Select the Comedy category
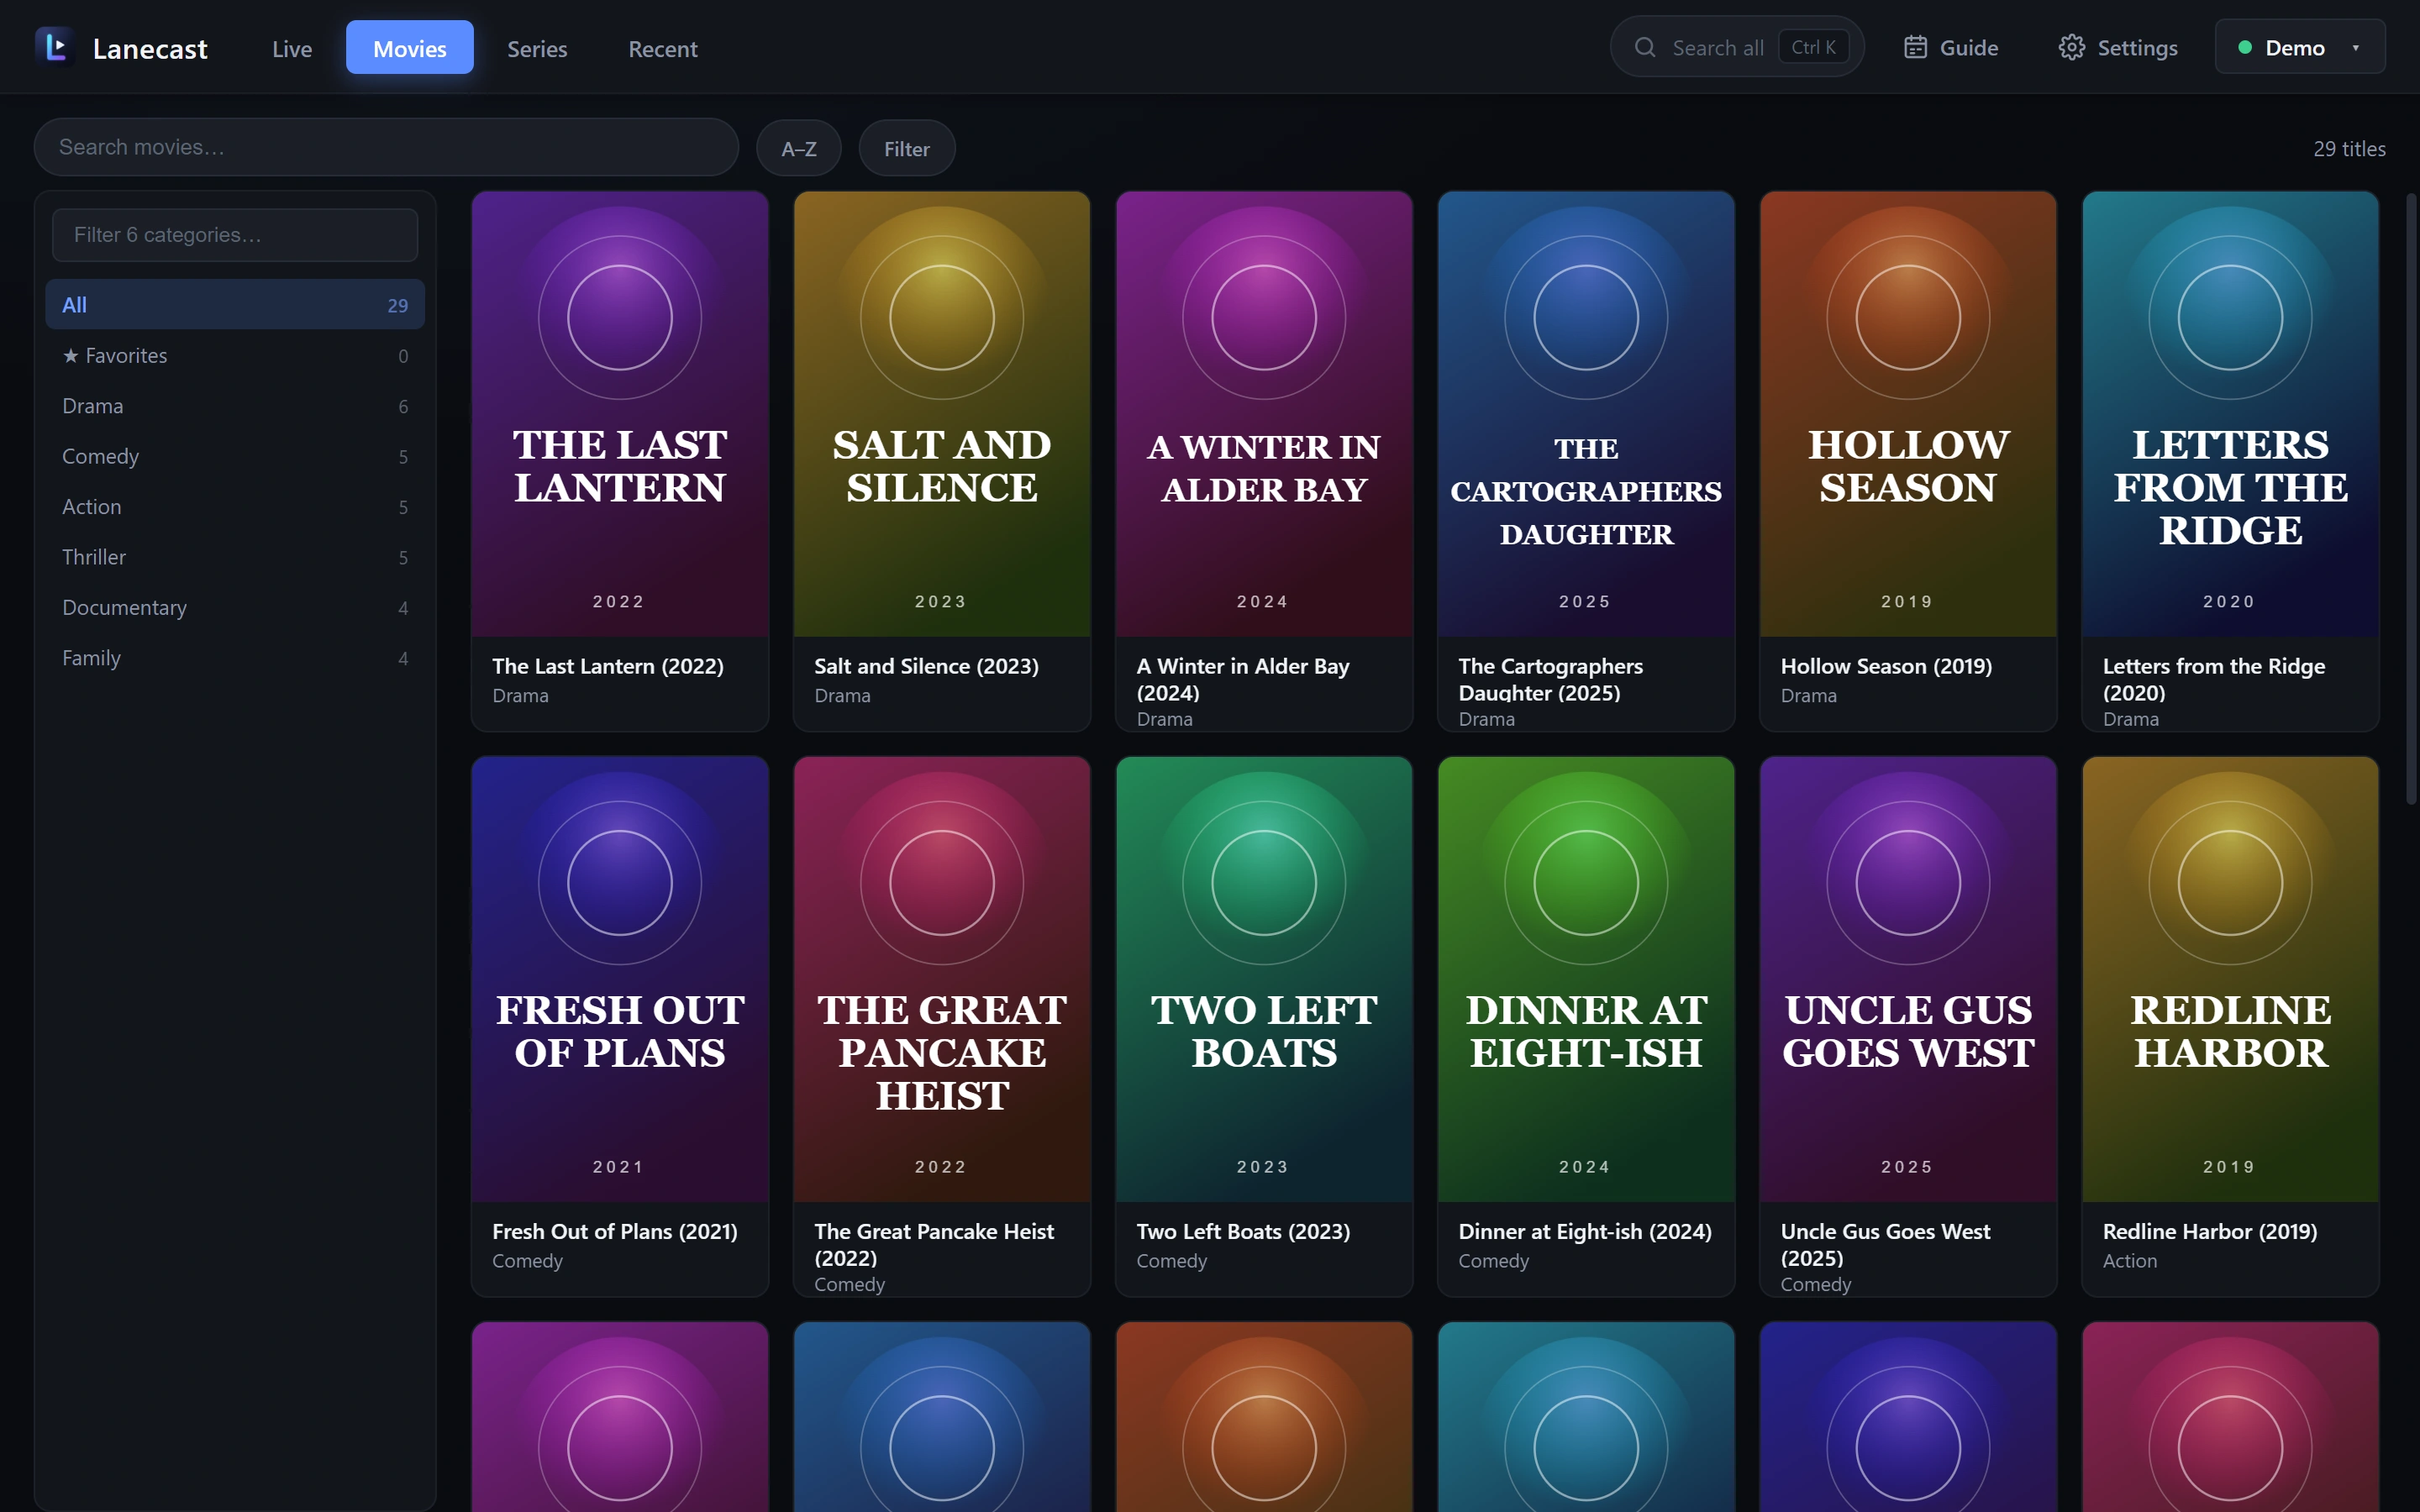Viewport: 2420px width, 1512px height. 235,456
